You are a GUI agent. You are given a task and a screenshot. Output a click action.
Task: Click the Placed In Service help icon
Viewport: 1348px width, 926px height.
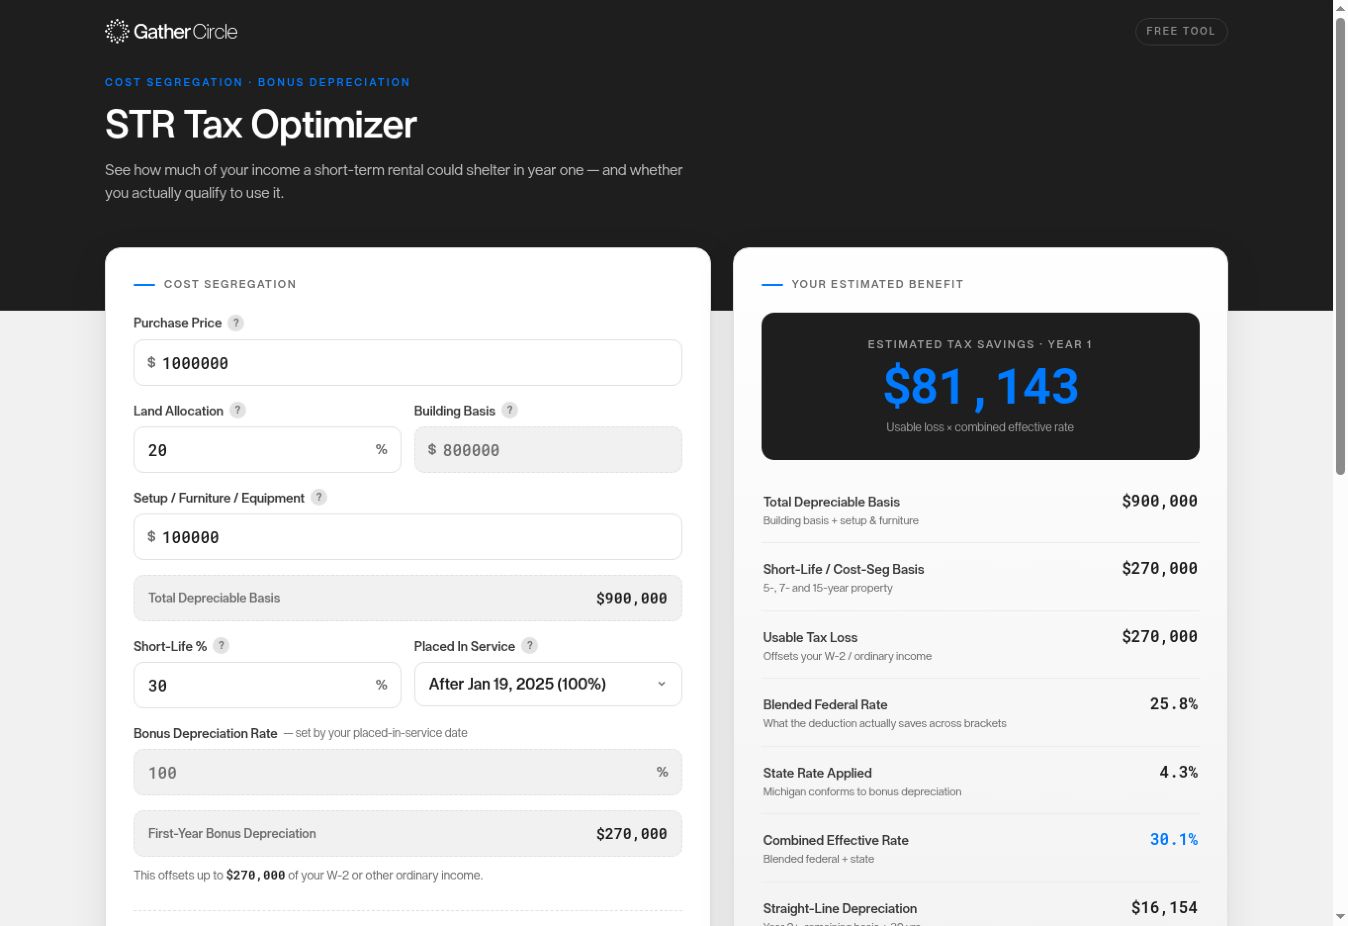(530, 646)
